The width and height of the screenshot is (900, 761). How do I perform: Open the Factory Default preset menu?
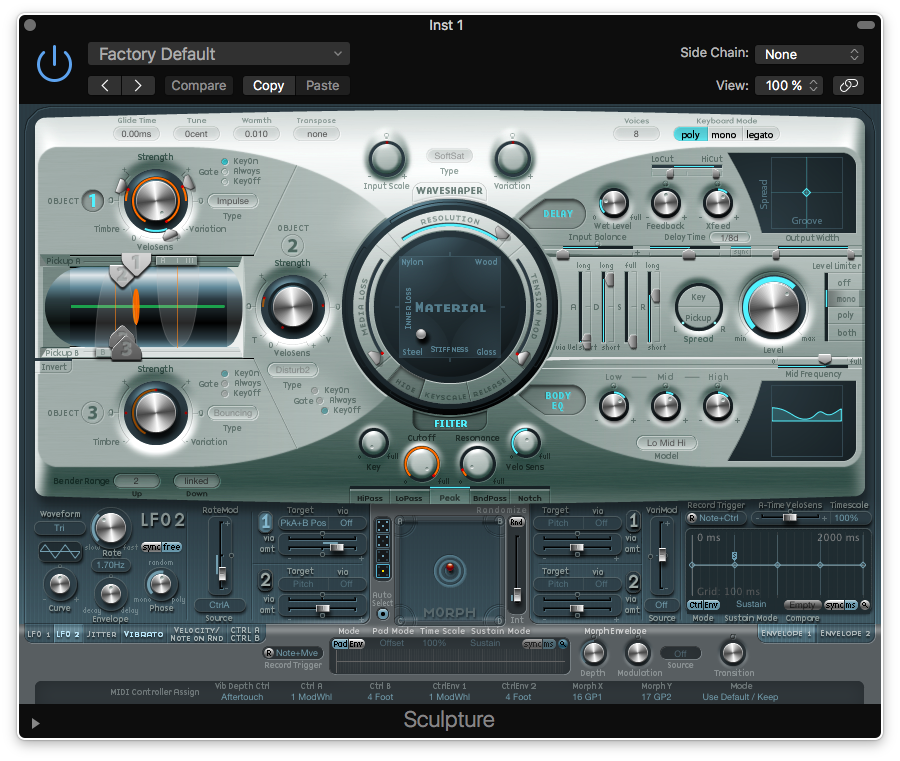(219, 54)
